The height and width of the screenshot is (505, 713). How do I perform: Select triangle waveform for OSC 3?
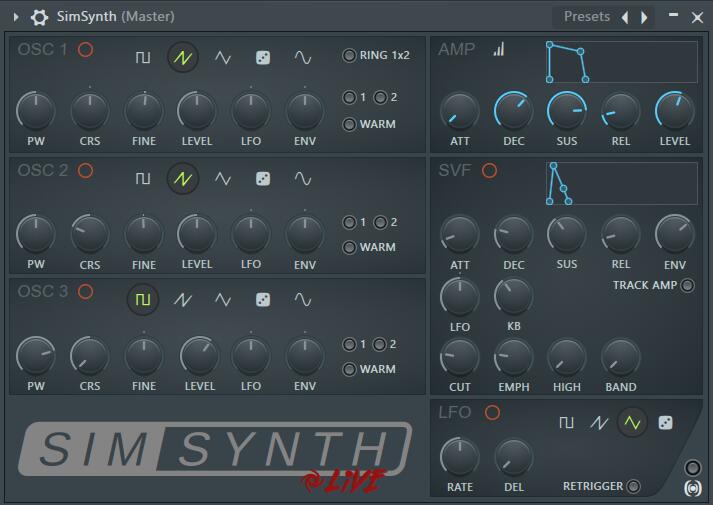click(x=223, y=300)
